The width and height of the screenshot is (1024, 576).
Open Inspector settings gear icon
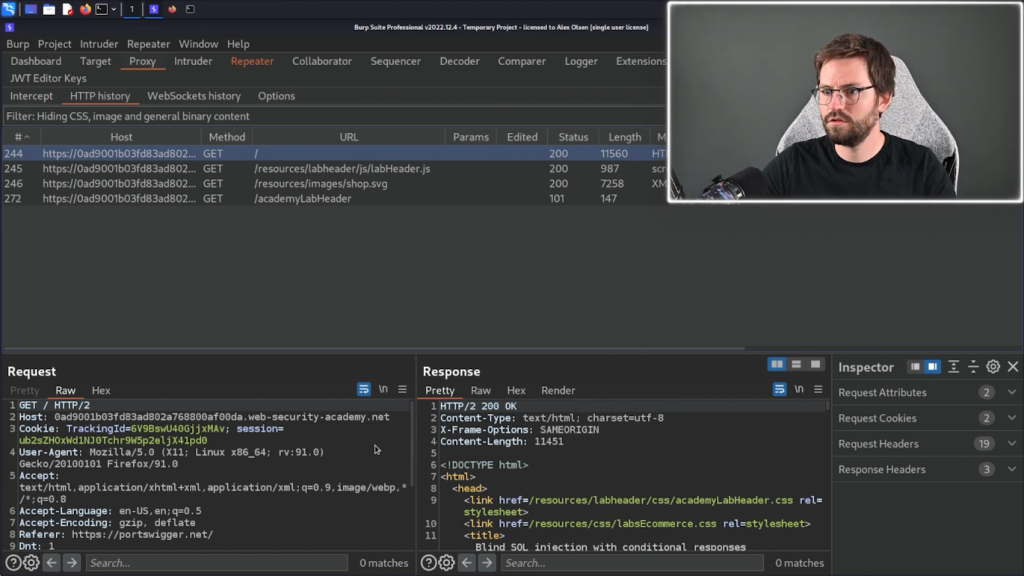(993, 367)
